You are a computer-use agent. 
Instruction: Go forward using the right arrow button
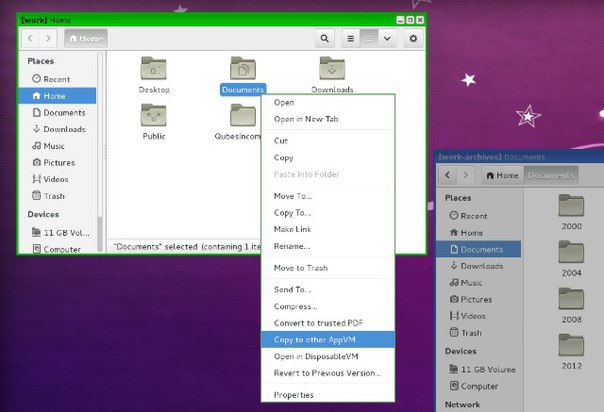coord(48,38)
